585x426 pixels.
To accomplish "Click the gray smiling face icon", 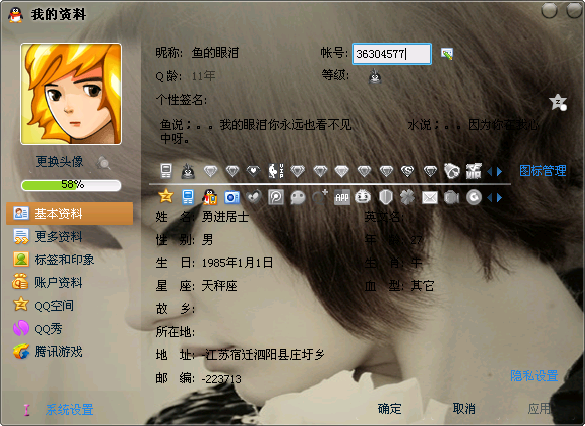I will coord(363,197).
